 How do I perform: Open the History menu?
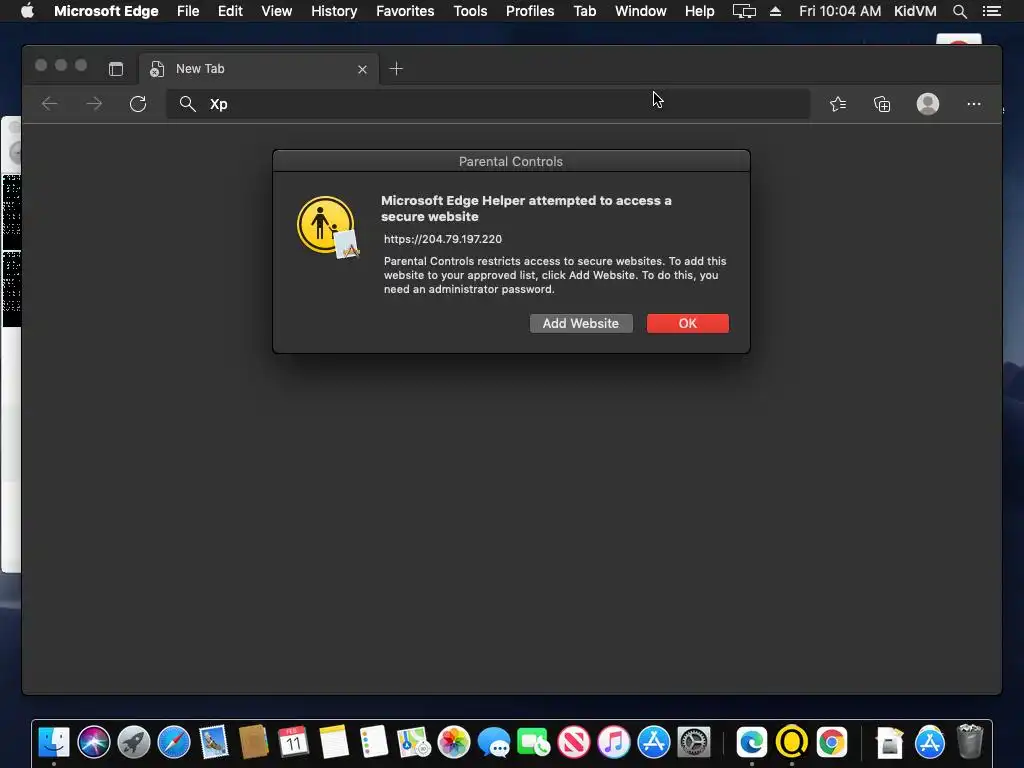[x=334, y=11]
